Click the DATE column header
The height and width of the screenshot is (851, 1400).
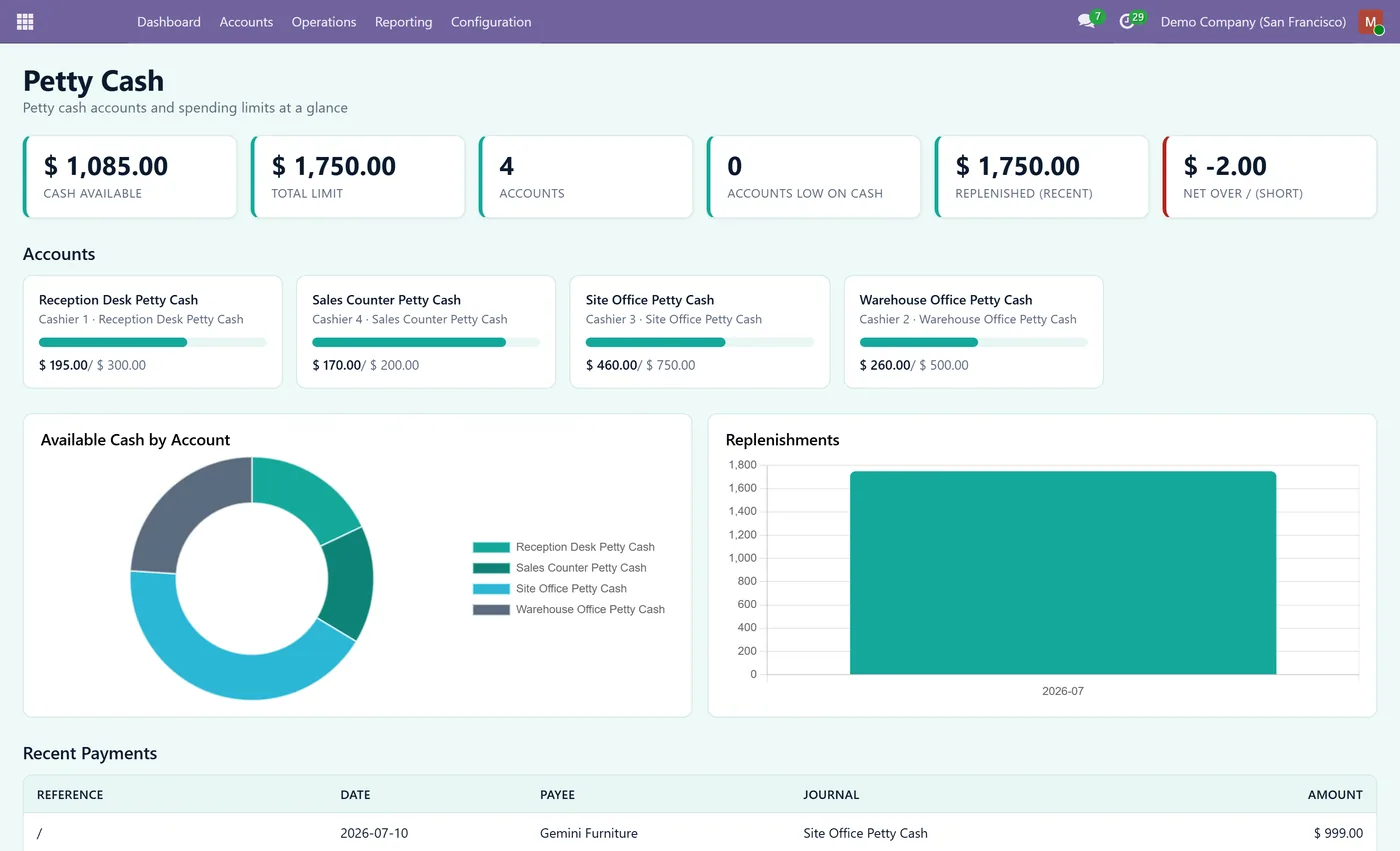(355, 795)
